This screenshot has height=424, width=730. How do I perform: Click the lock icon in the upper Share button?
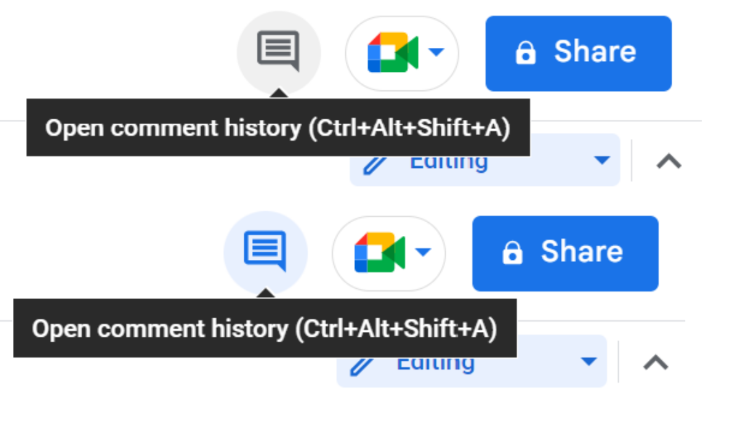[526, 53]
